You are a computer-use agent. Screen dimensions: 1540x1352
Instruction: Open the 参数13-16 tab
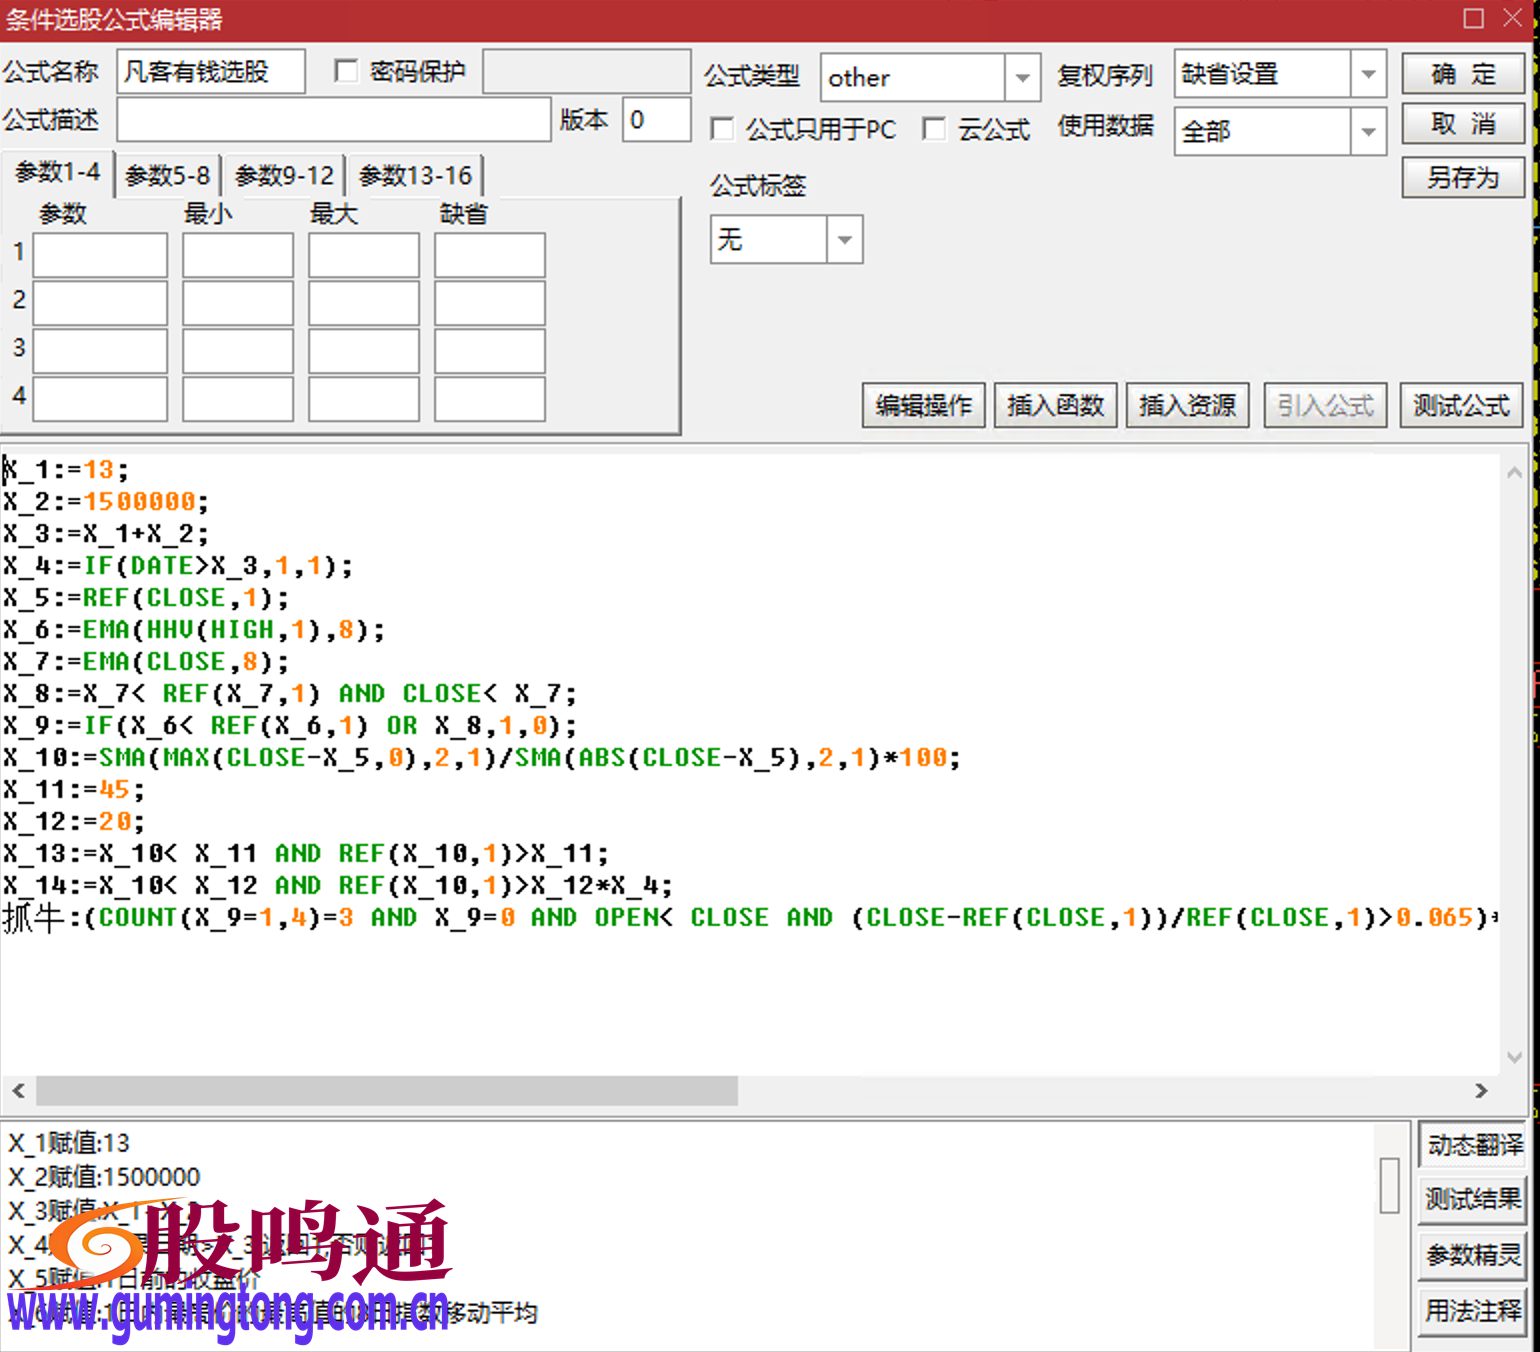[x=415, y=176]
